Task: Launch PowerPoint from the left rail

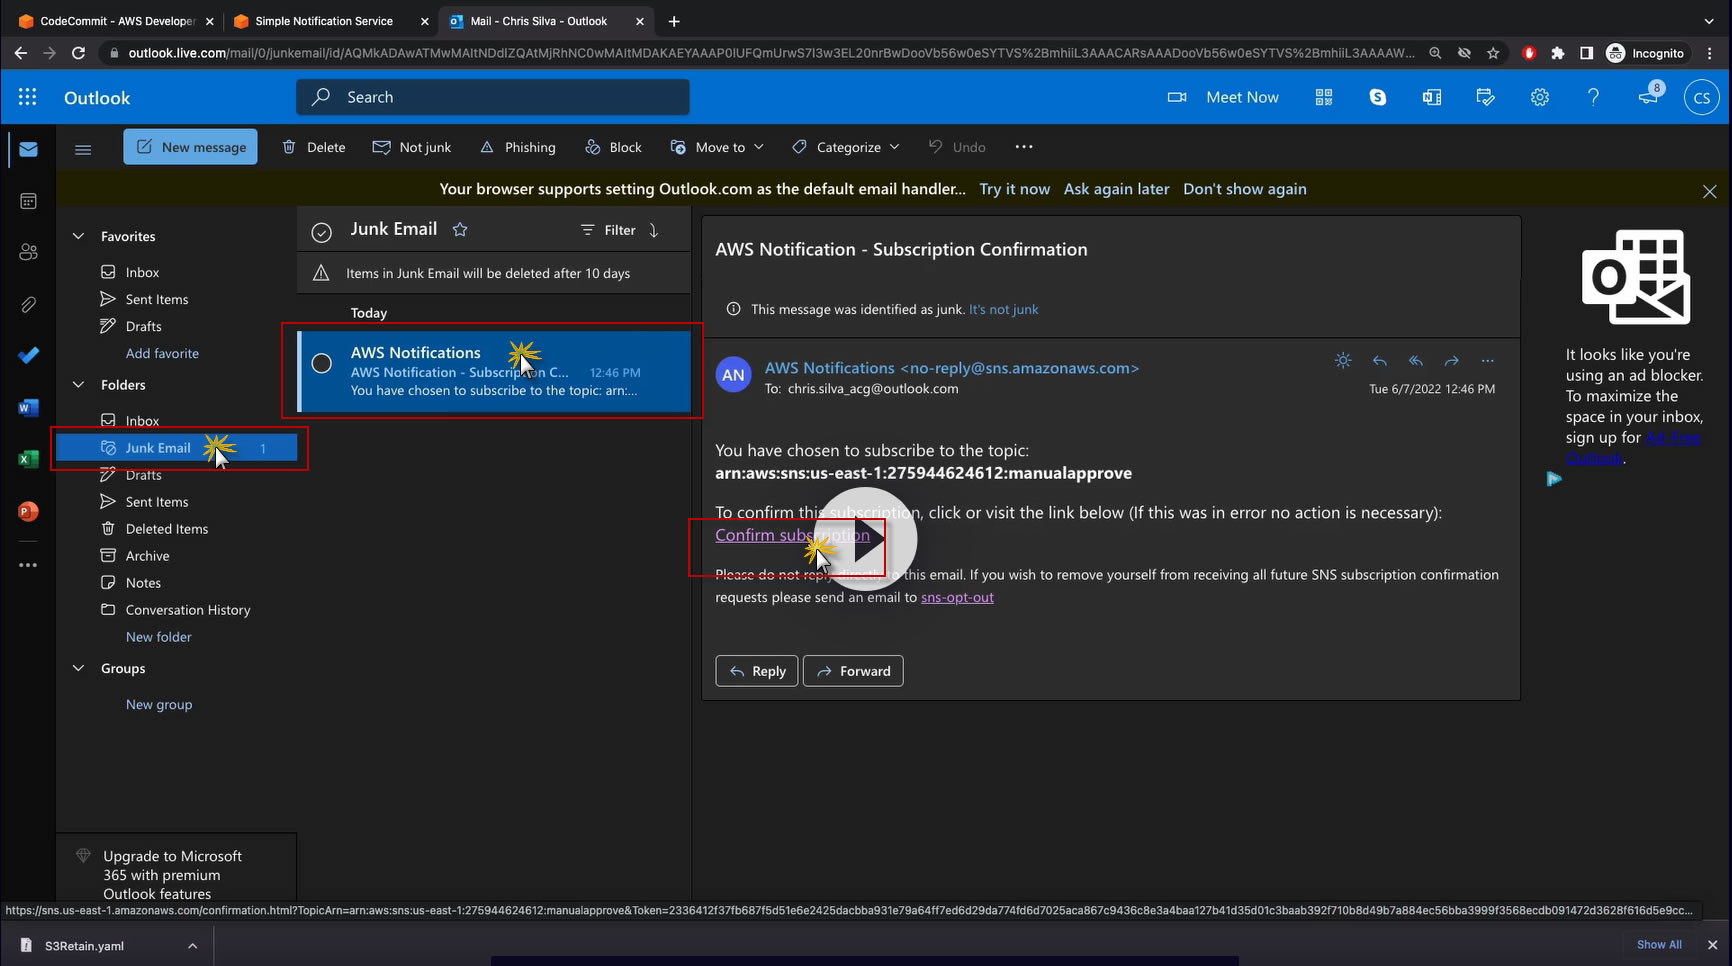Action: (28, 511)
